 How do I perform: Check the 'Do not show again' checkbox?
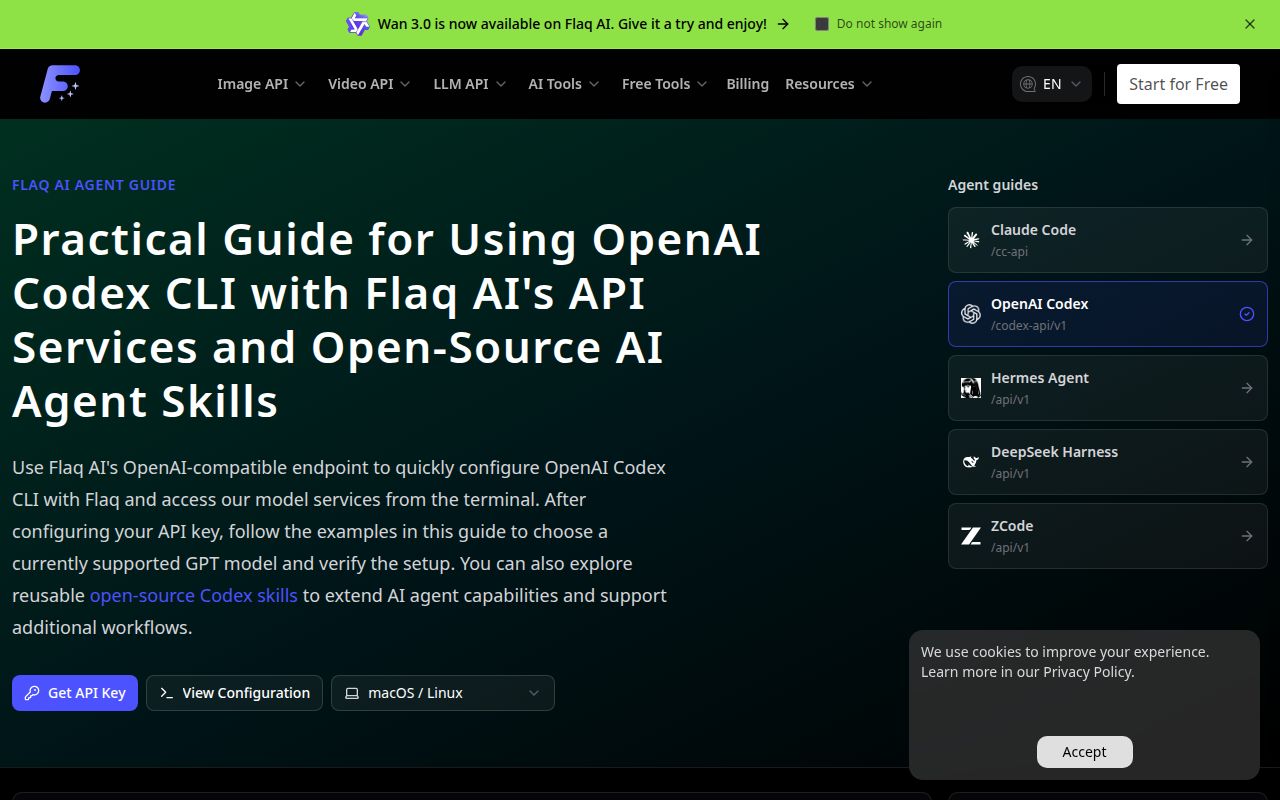tap(822, 24)
